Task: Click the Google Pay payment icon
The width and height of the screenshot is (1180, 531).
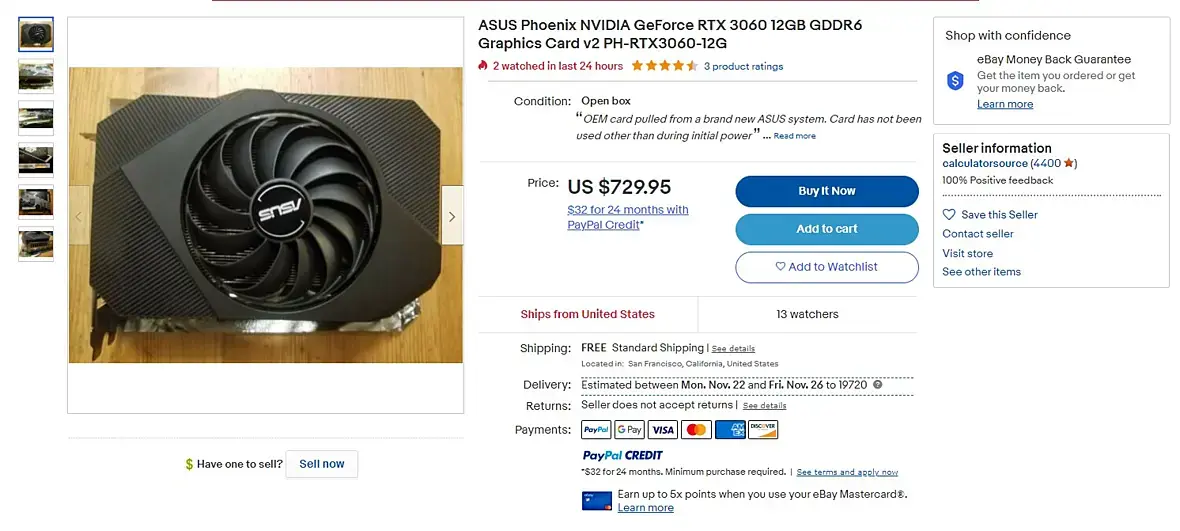Action: (629, 429)
